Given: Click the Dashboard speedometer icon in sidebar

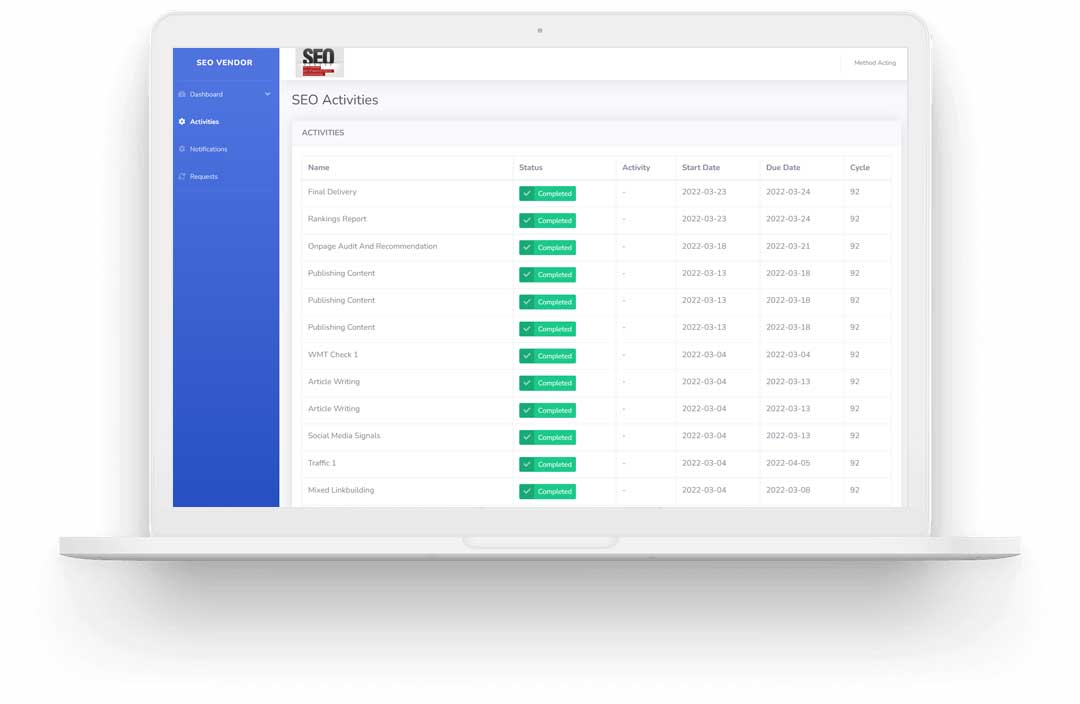Looking at the screenshot, I should 182,94.
